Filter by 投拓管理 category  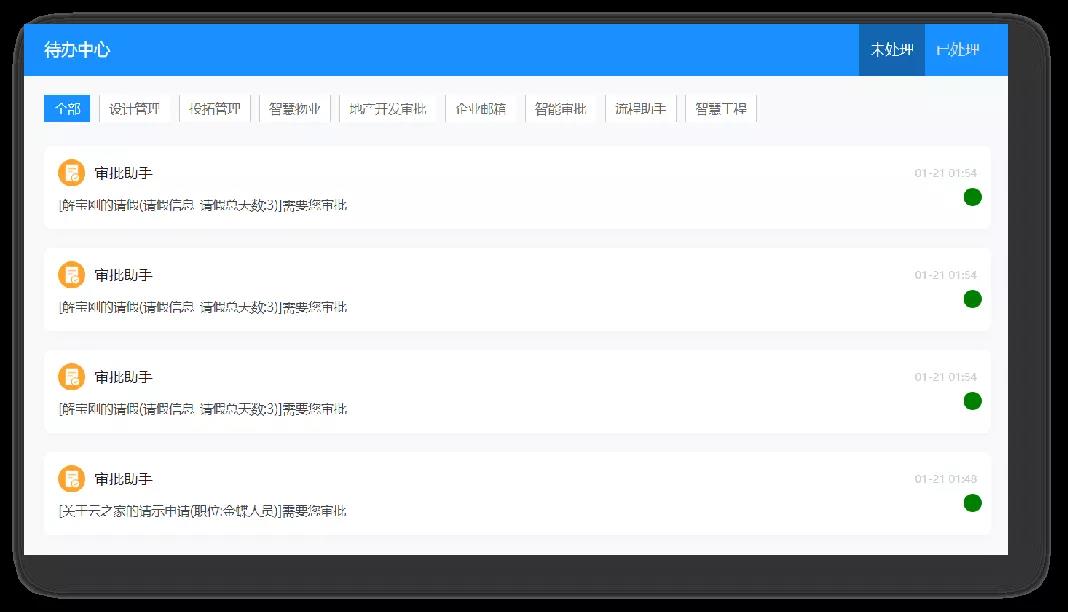point(215,109)
